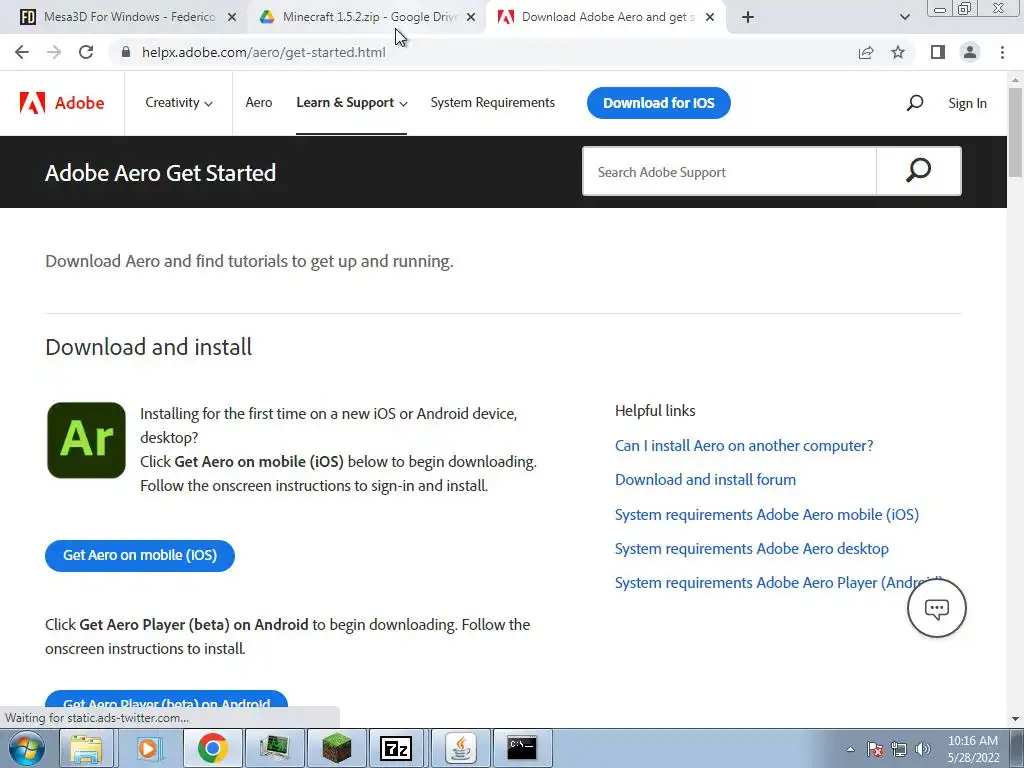Viewport: 1024px width, 768px height.
Task: Click the taskbar clock showing 10:16 AM
Action: click(x=973, y=749)
